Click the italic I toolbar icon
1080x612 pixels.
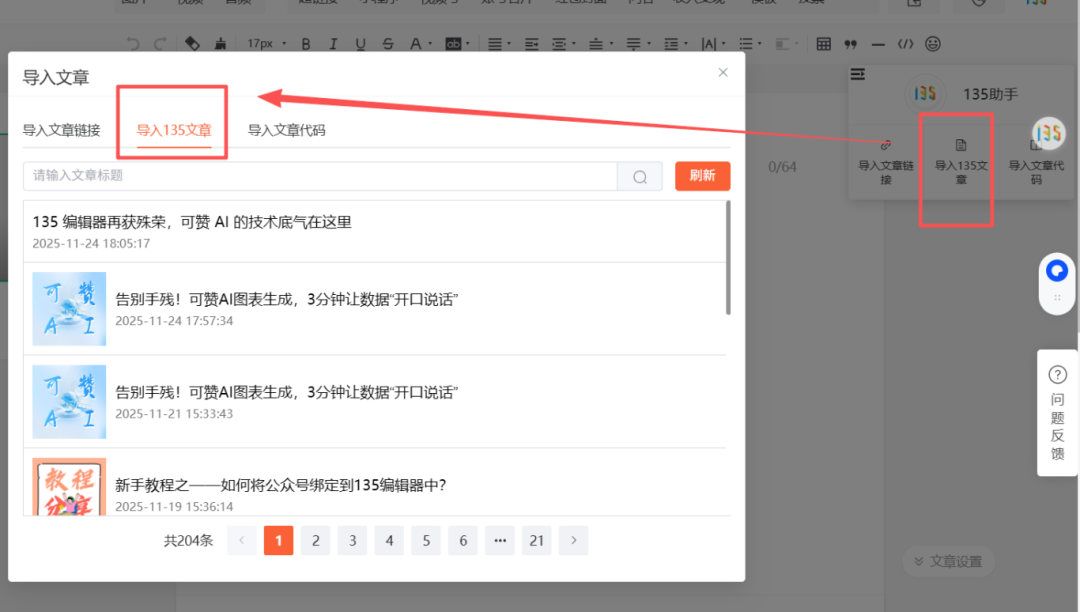(x=333, y=44)
